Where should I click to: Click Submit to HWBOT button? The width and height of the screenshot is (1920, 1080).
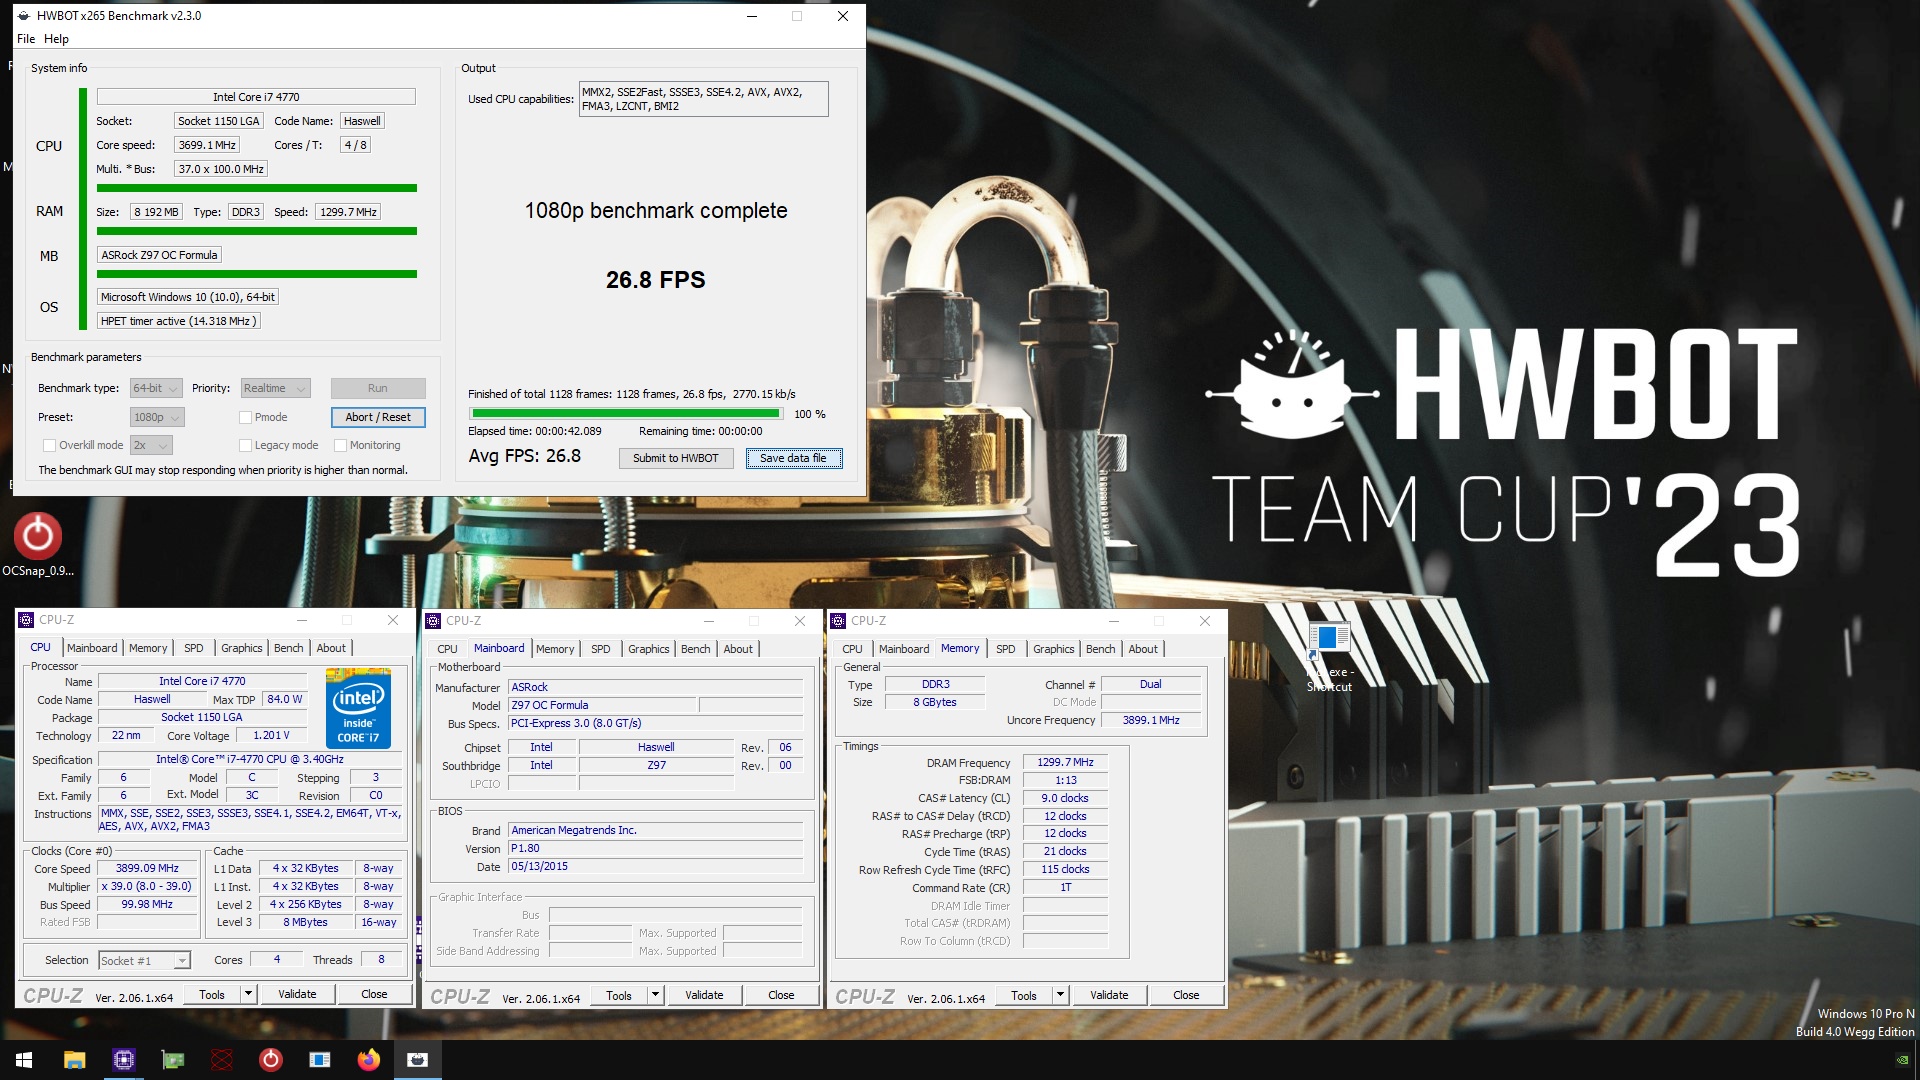[x=676, y=458]
